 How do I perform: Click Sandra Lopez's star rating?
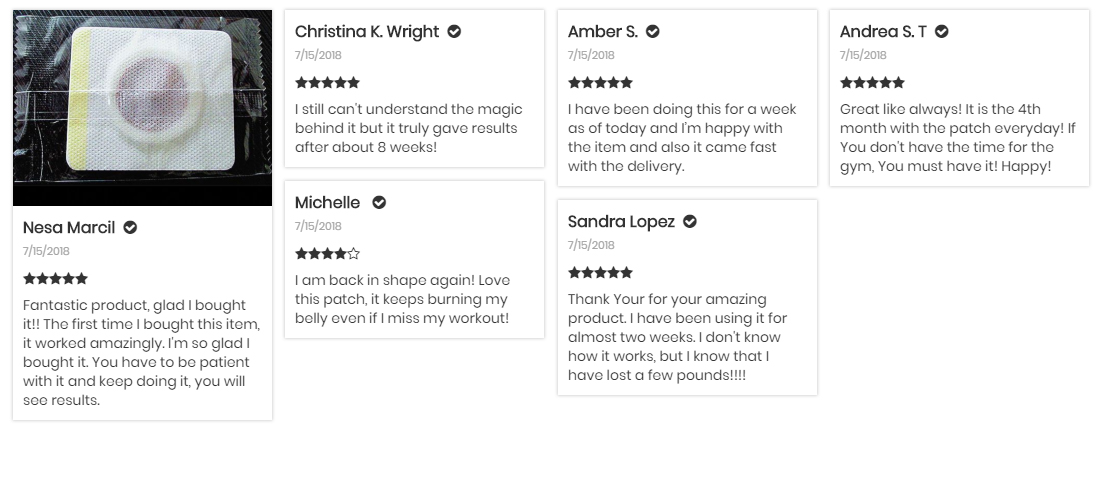coord(600,273)
